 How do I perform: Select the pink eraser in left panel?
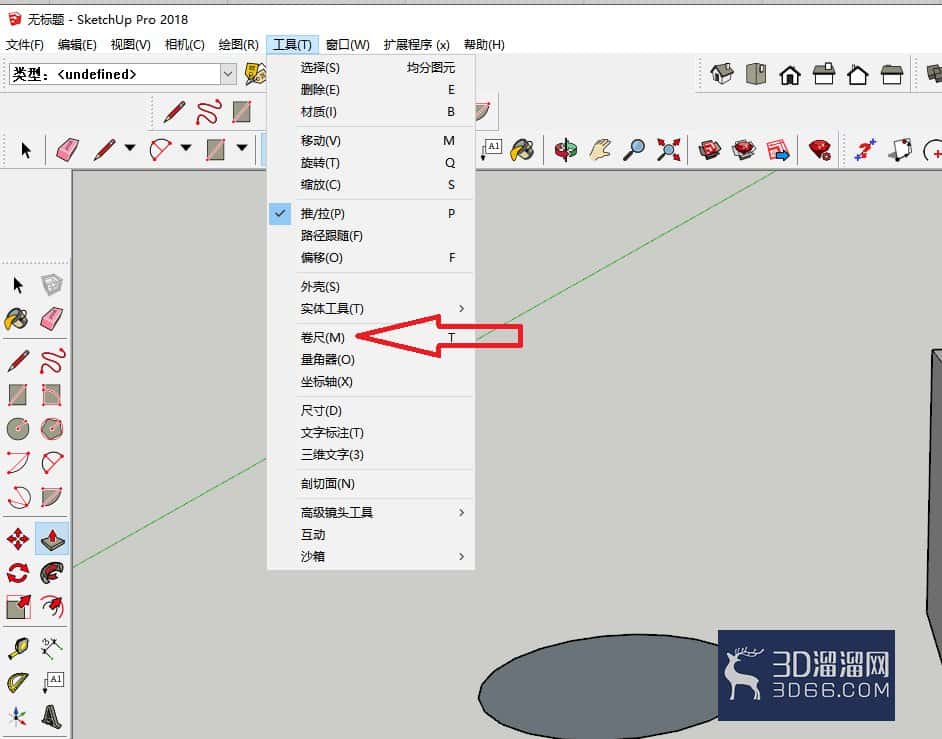coord(52,319)
